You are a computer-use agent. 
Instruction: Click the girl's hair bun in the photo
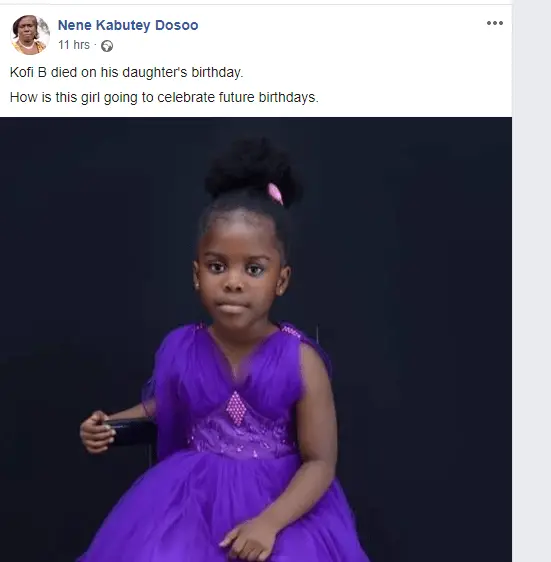(253, 168)
